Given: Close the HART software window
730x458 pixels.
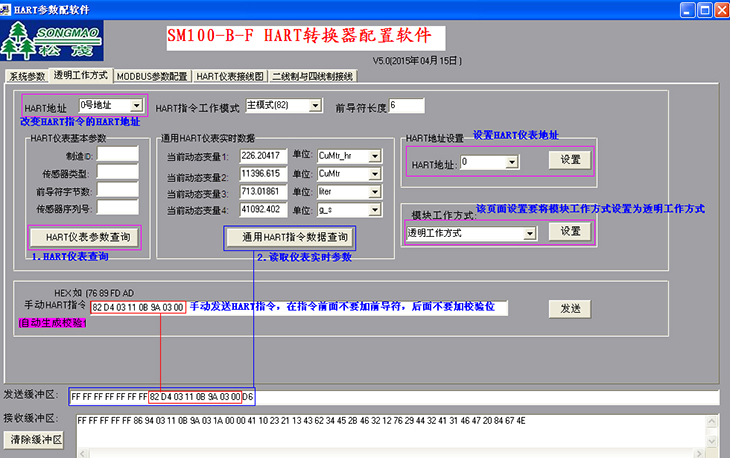Looking at the screenshot, I should [722, 10].
